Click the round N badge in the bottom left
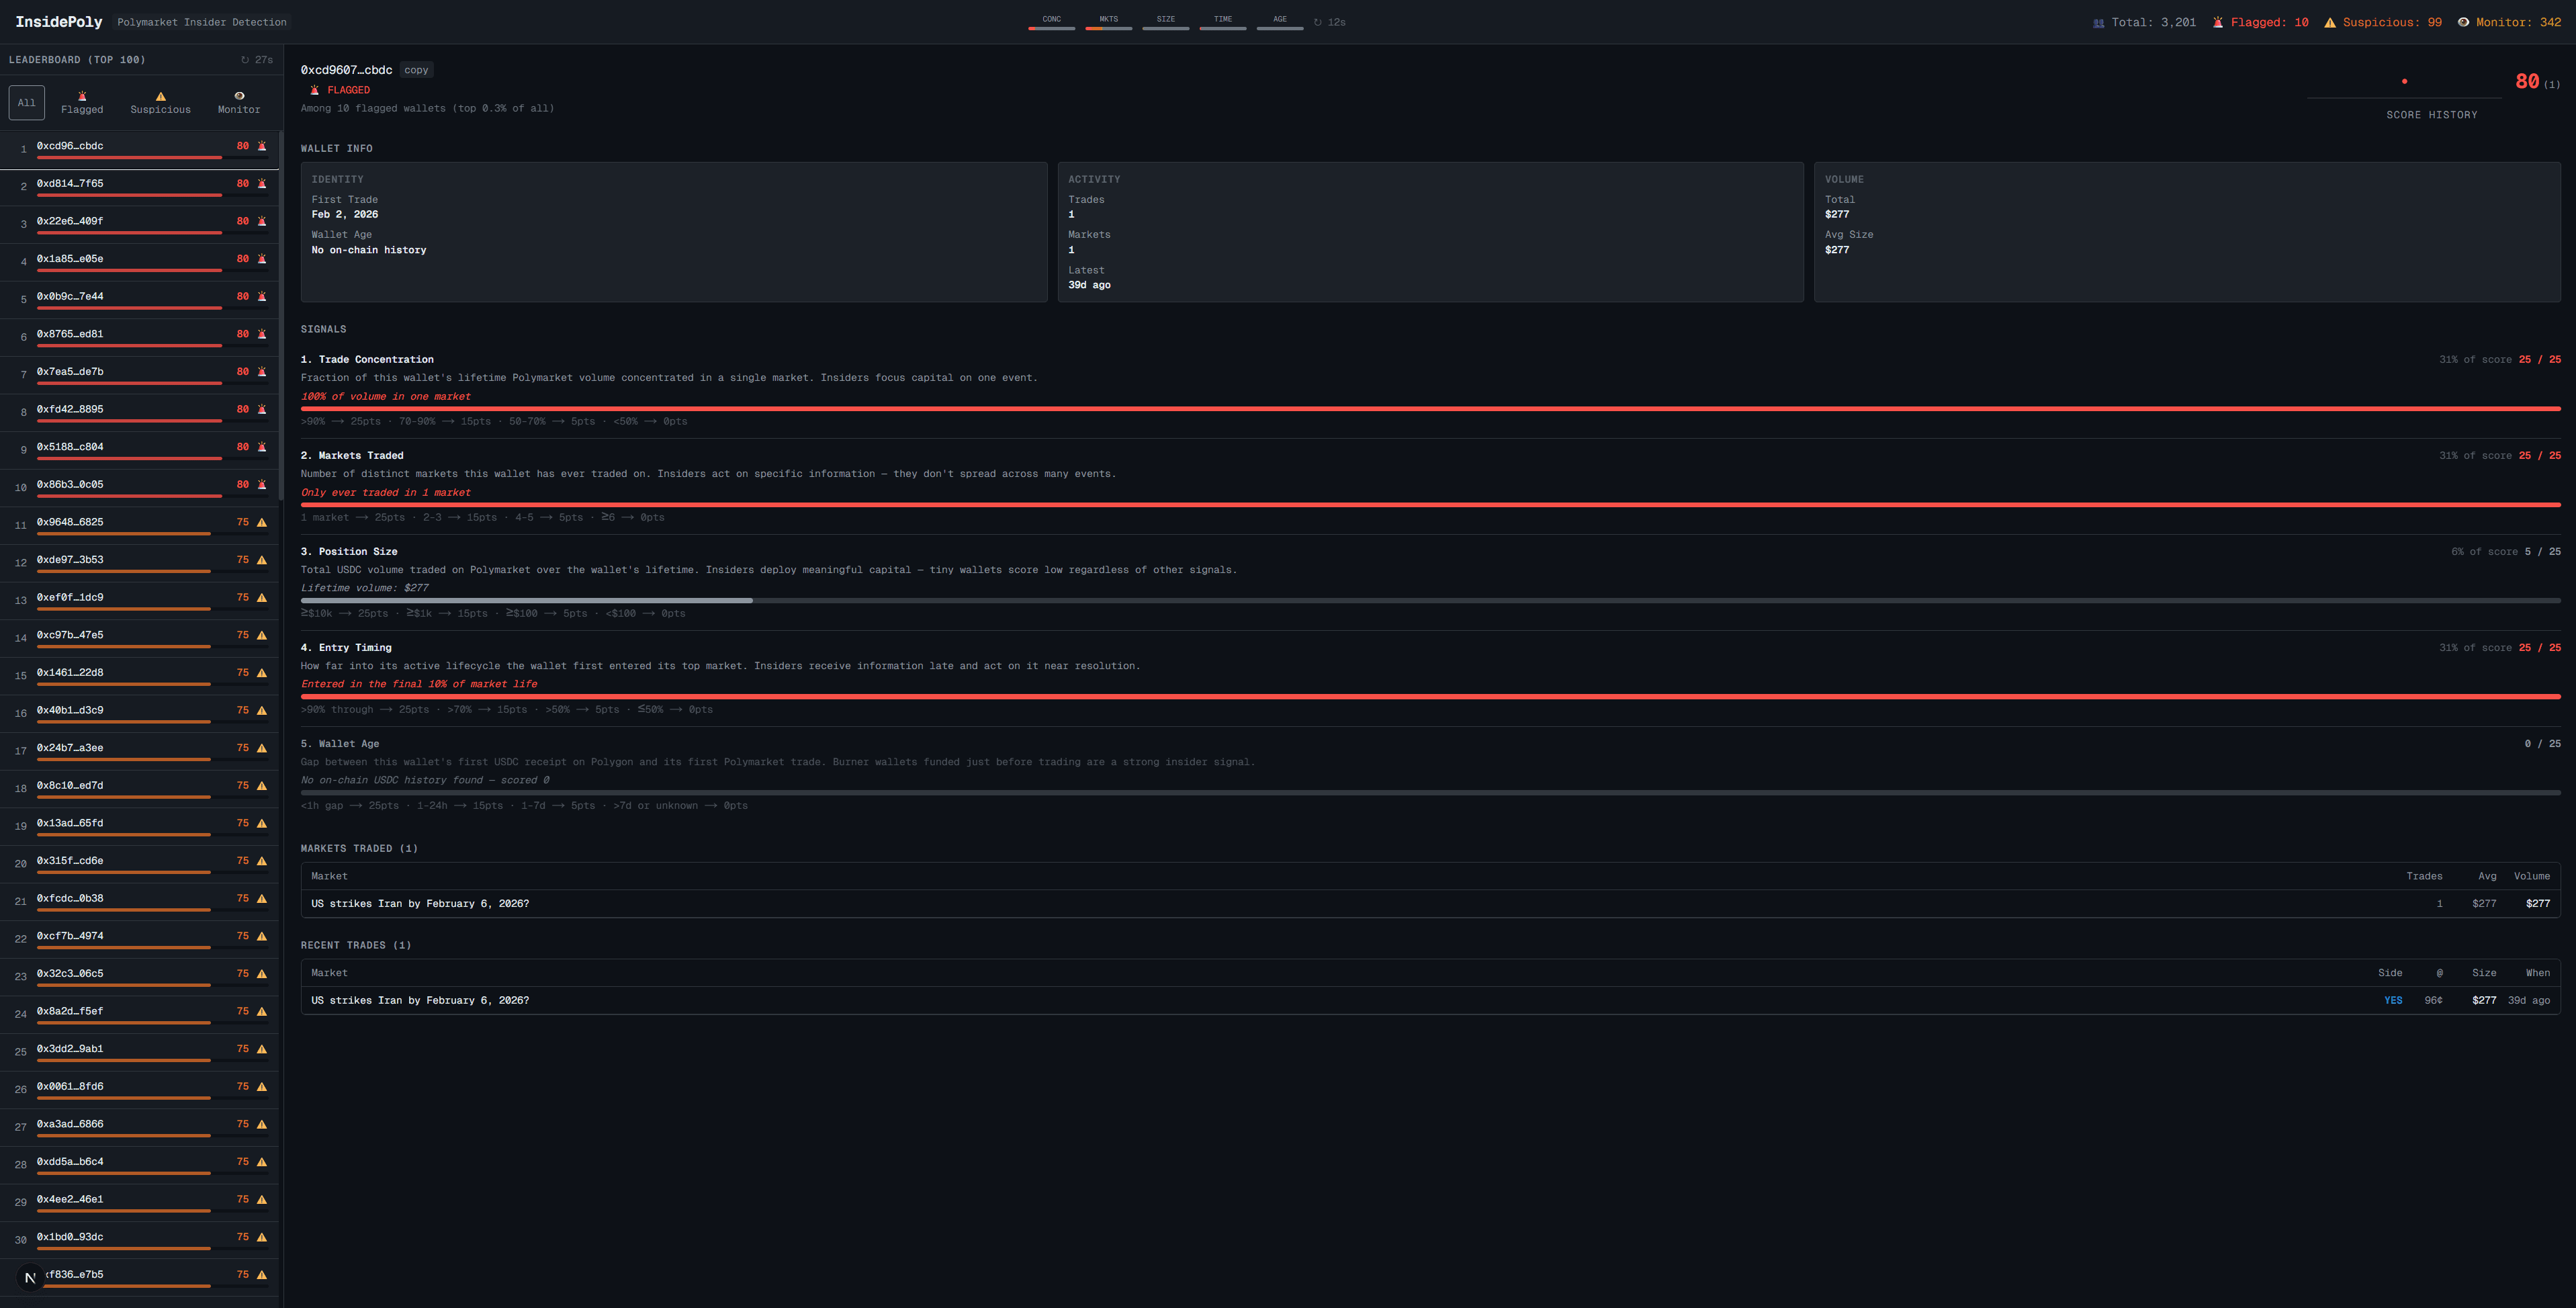This screenshot has width=2576, height=1308. tap(30, 1277)
